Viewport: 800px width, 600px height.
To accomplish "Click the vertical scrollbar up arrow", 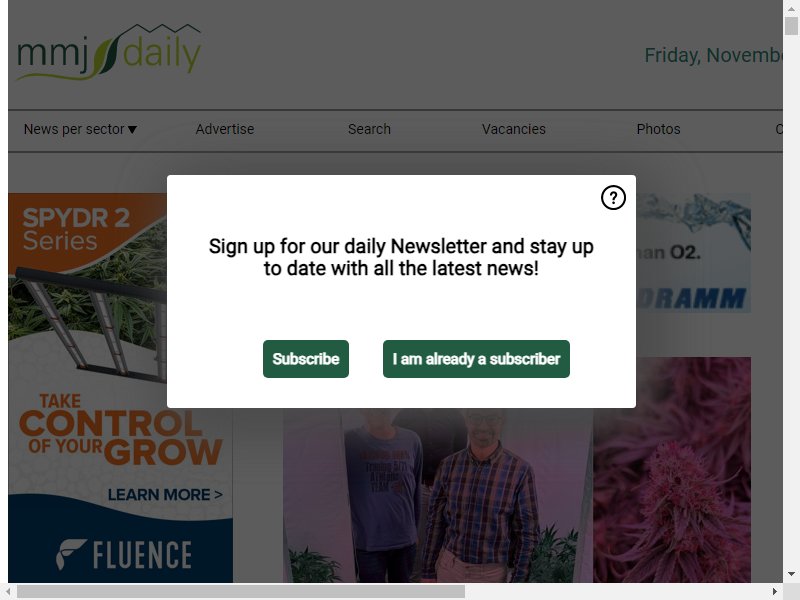I will pos(791,8).
